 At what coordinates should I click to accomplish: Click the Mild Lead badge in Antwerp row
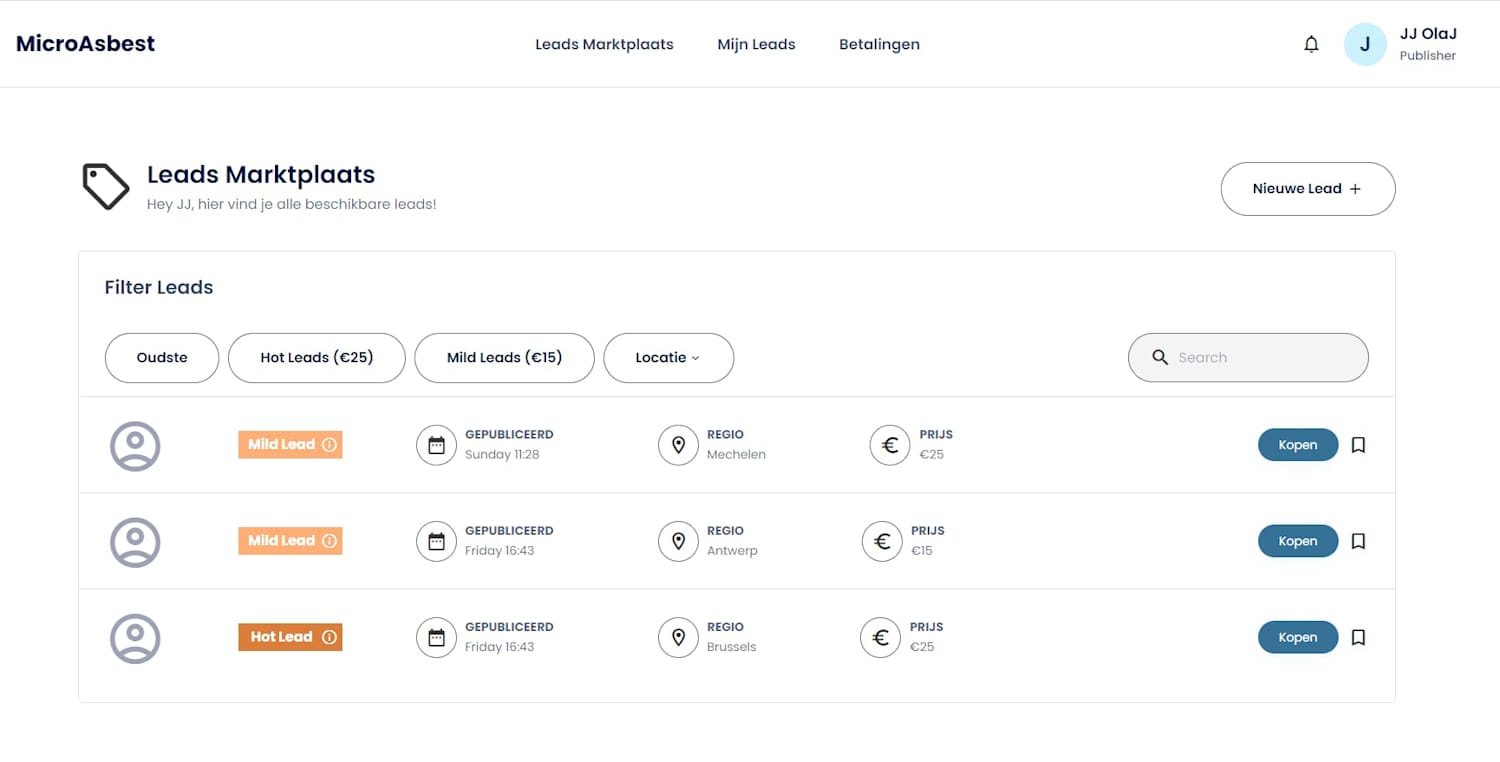tap(290, 541)
